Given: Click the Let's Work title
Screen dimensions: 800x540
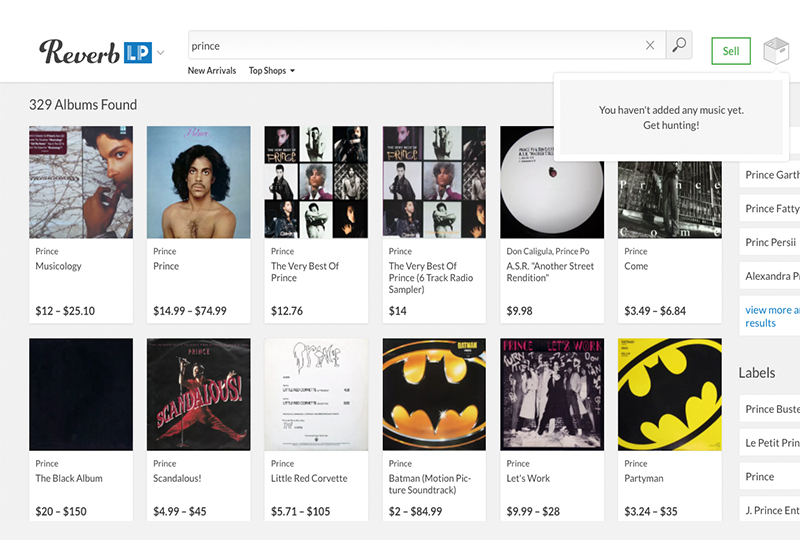Looking at the screenshot, I should (528, 478).
